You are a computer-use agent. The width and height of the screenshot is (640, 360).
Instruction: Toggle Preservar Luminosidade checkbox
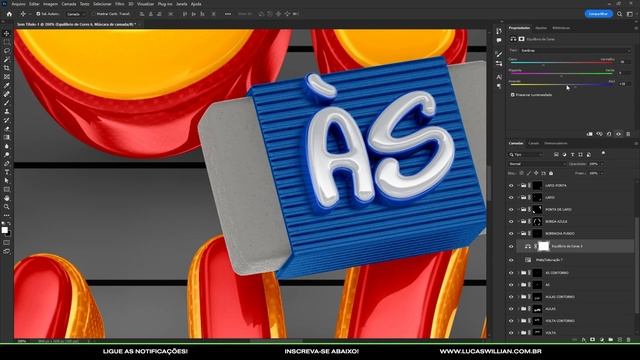click(513, 95)
